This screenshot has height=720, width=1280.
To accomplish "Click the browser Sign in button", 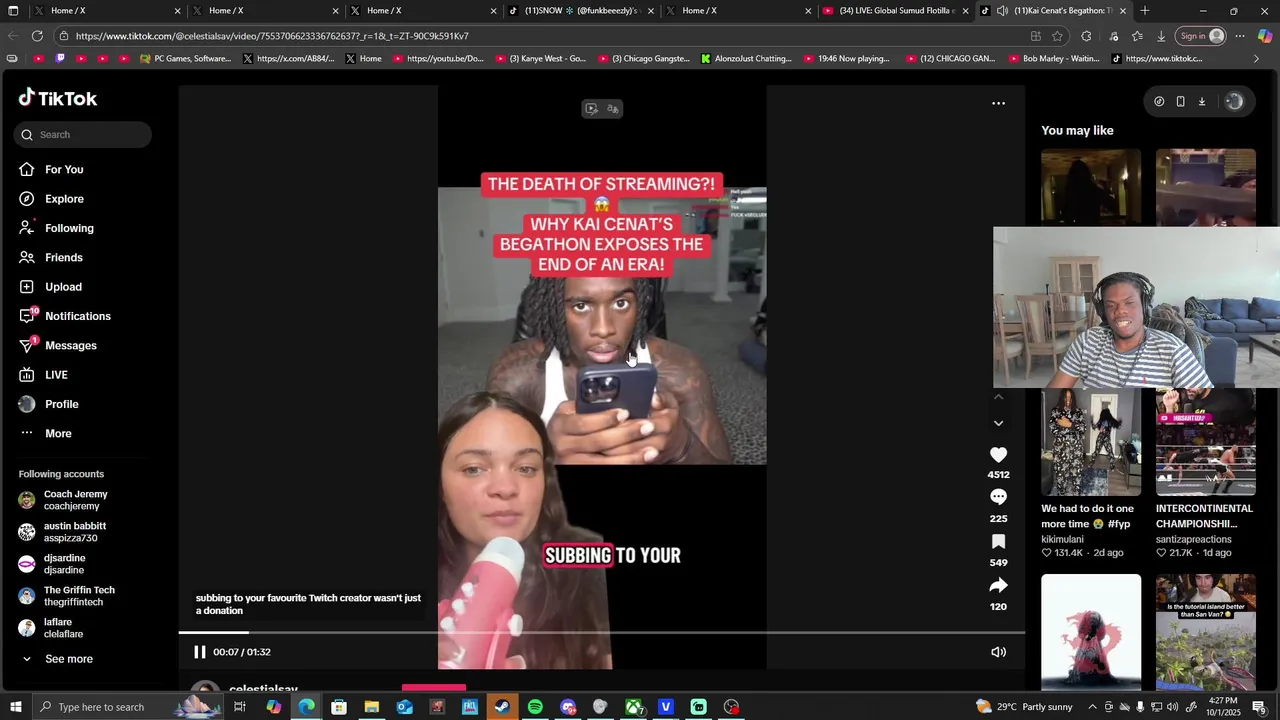I will [1202, 36].
